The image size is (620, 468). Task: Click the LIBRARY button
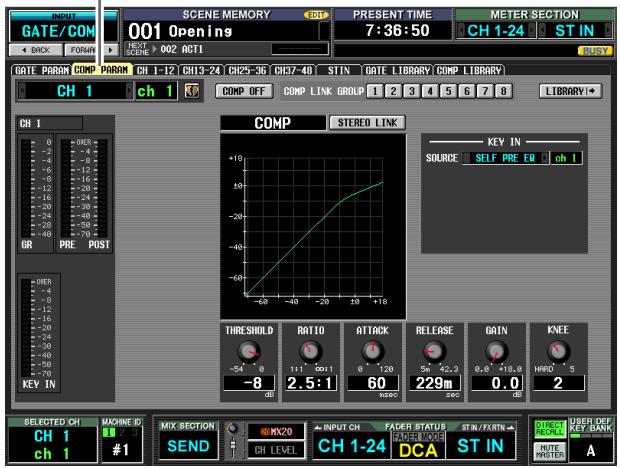click(x=570, y=91)
